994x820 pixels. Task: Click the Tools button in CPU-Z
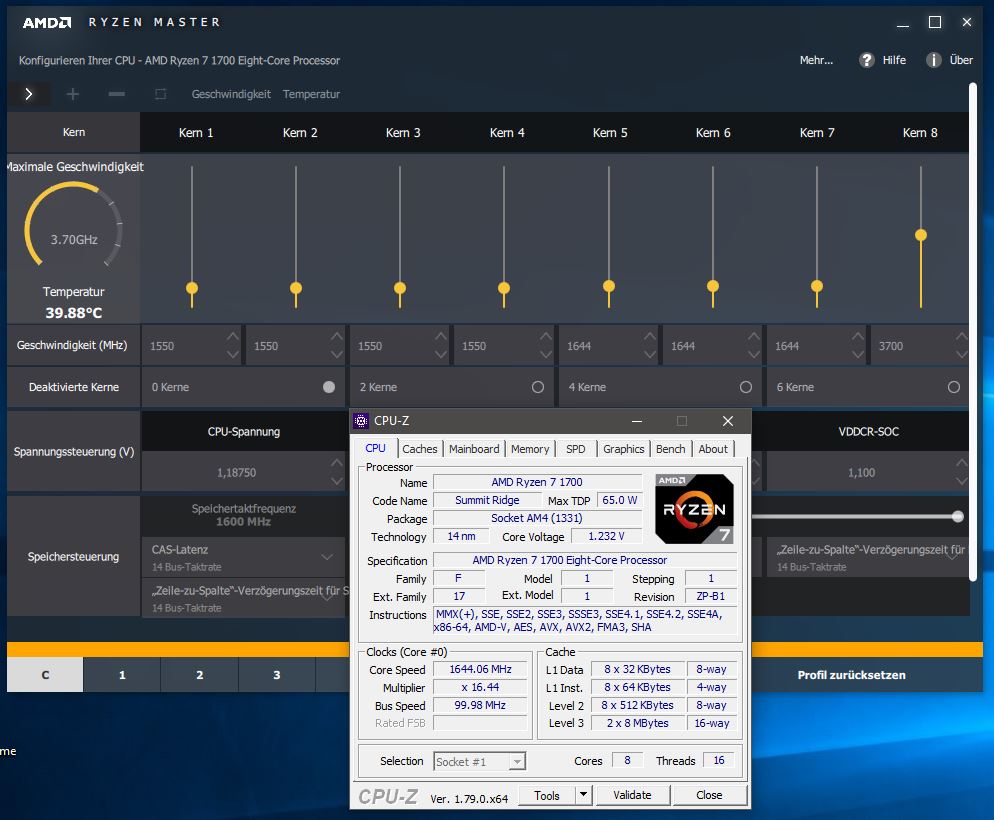(546, 795)
